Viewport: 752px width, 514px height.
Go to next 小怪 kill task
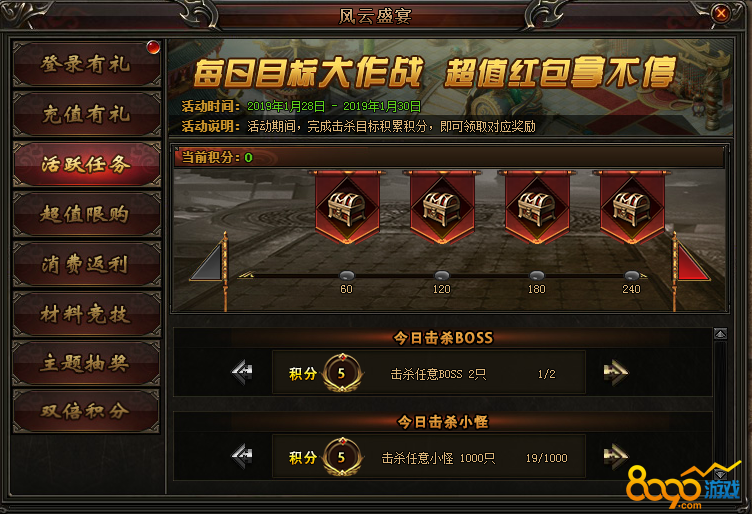615,456
